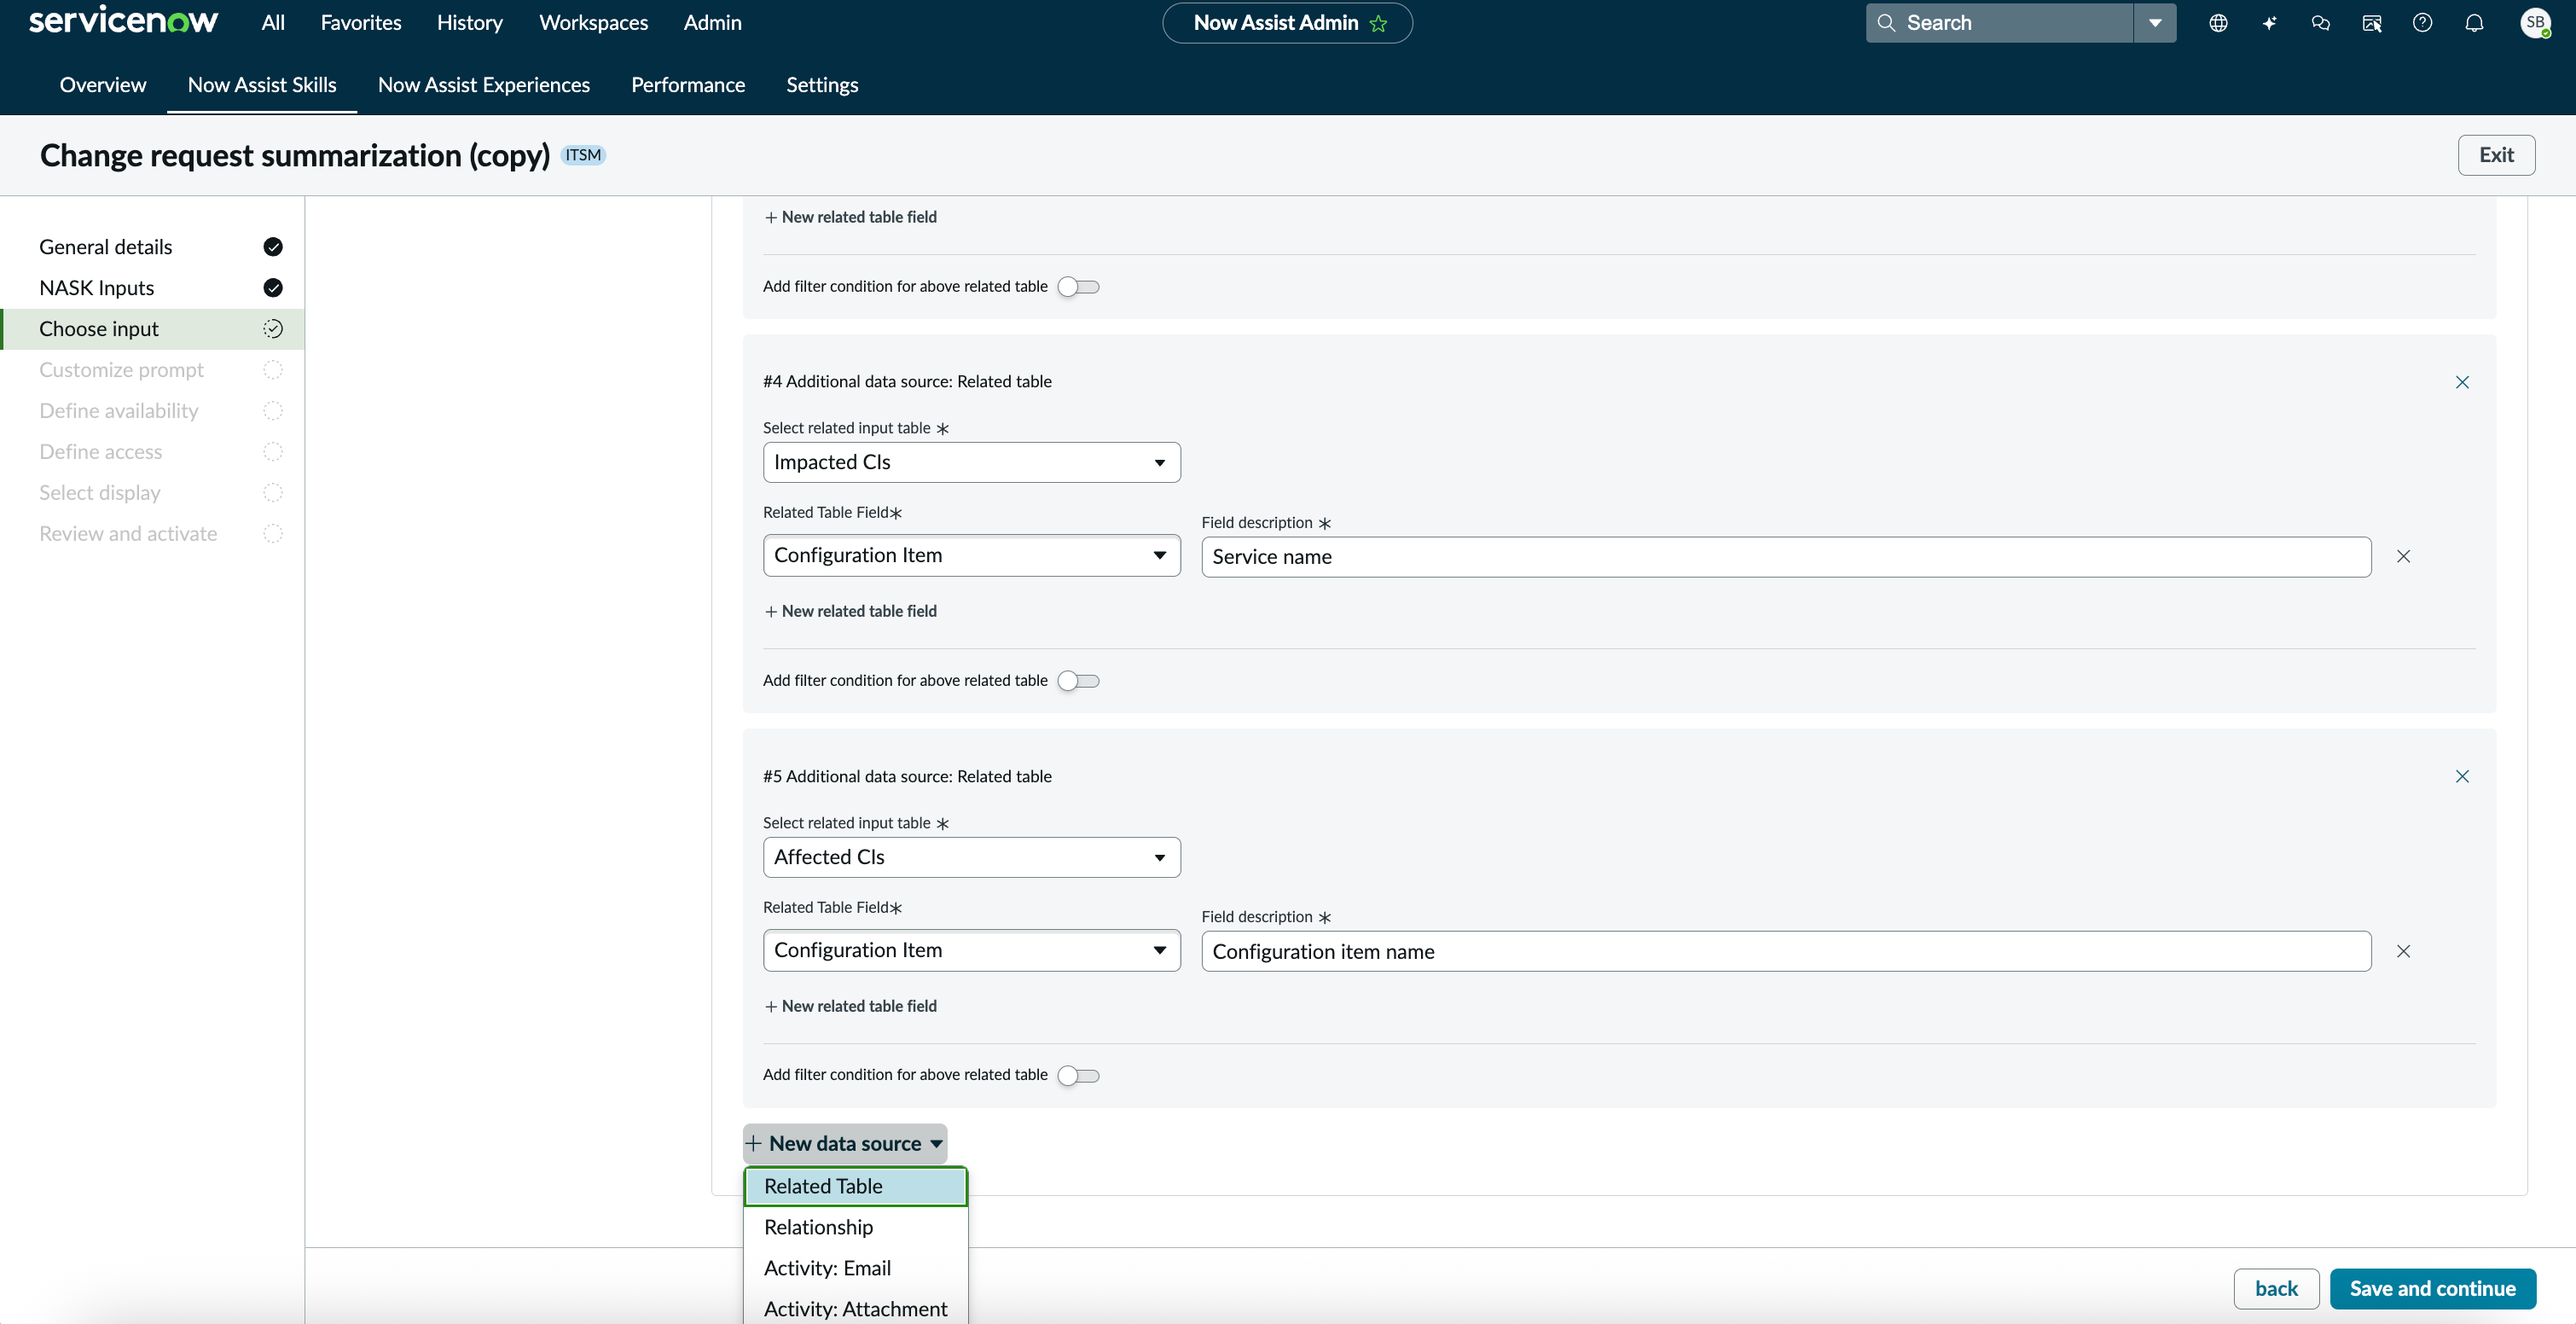Expand the search scope dropdown arrow
Viewport: 2576px width, 1324px height.
(2155, 23)
